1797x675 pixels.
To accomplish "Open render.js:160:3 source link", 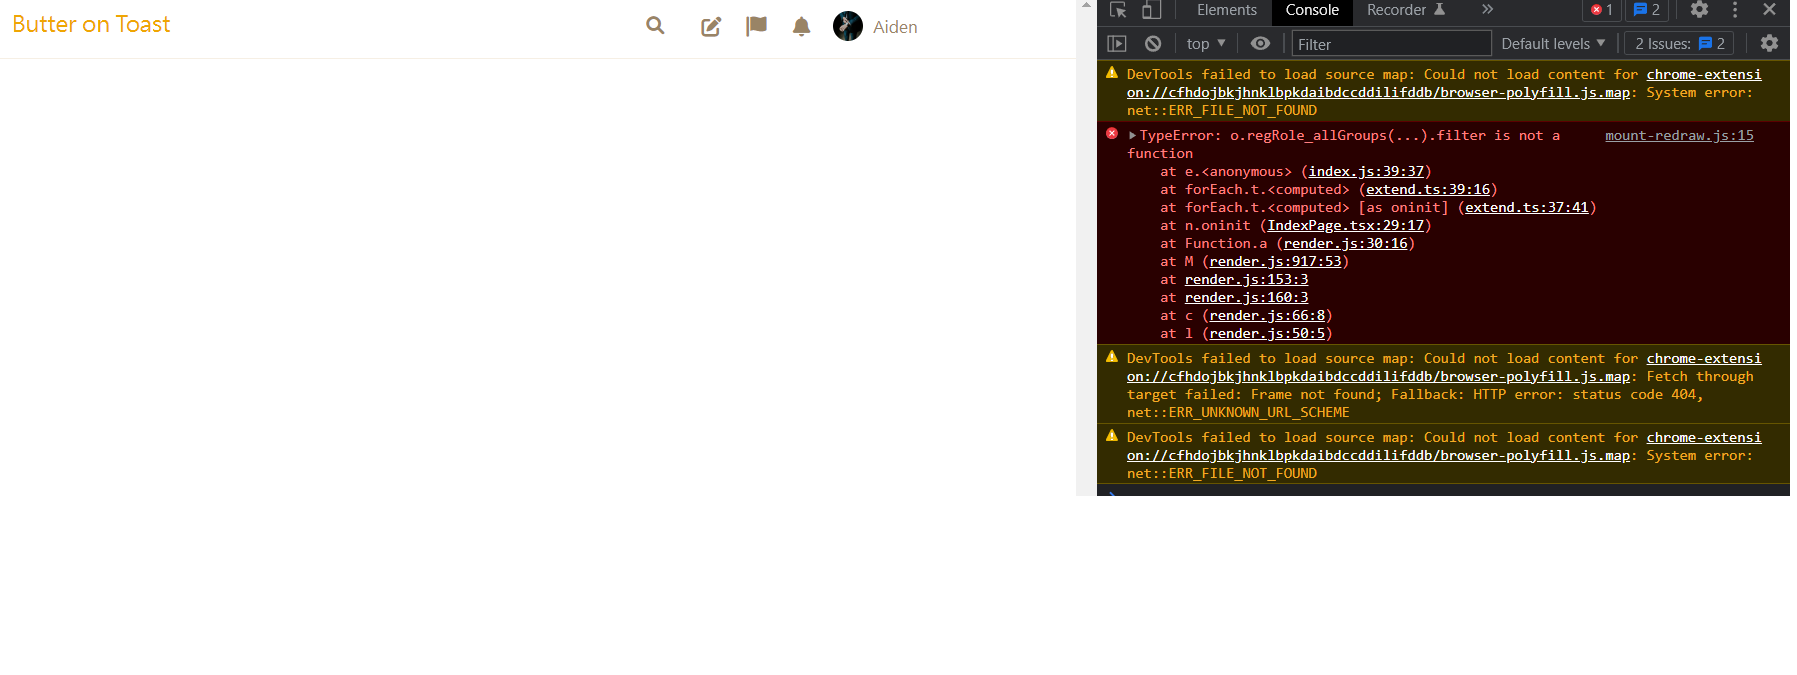I will pos(1246,298).
